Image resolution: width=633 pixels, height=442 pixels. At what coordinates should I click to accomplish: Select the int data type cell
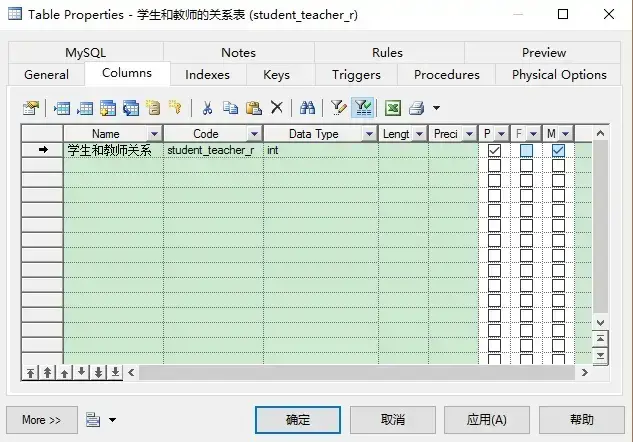321,151
